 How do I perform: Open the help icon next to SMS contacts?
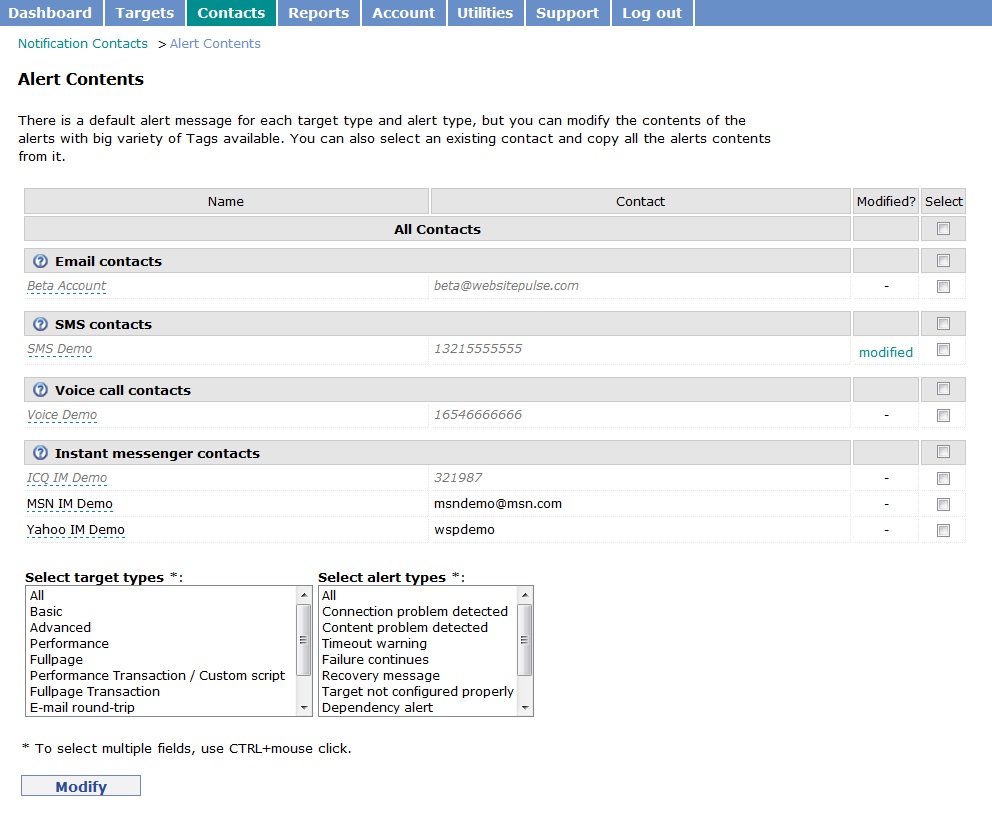(x=40, y=324)
